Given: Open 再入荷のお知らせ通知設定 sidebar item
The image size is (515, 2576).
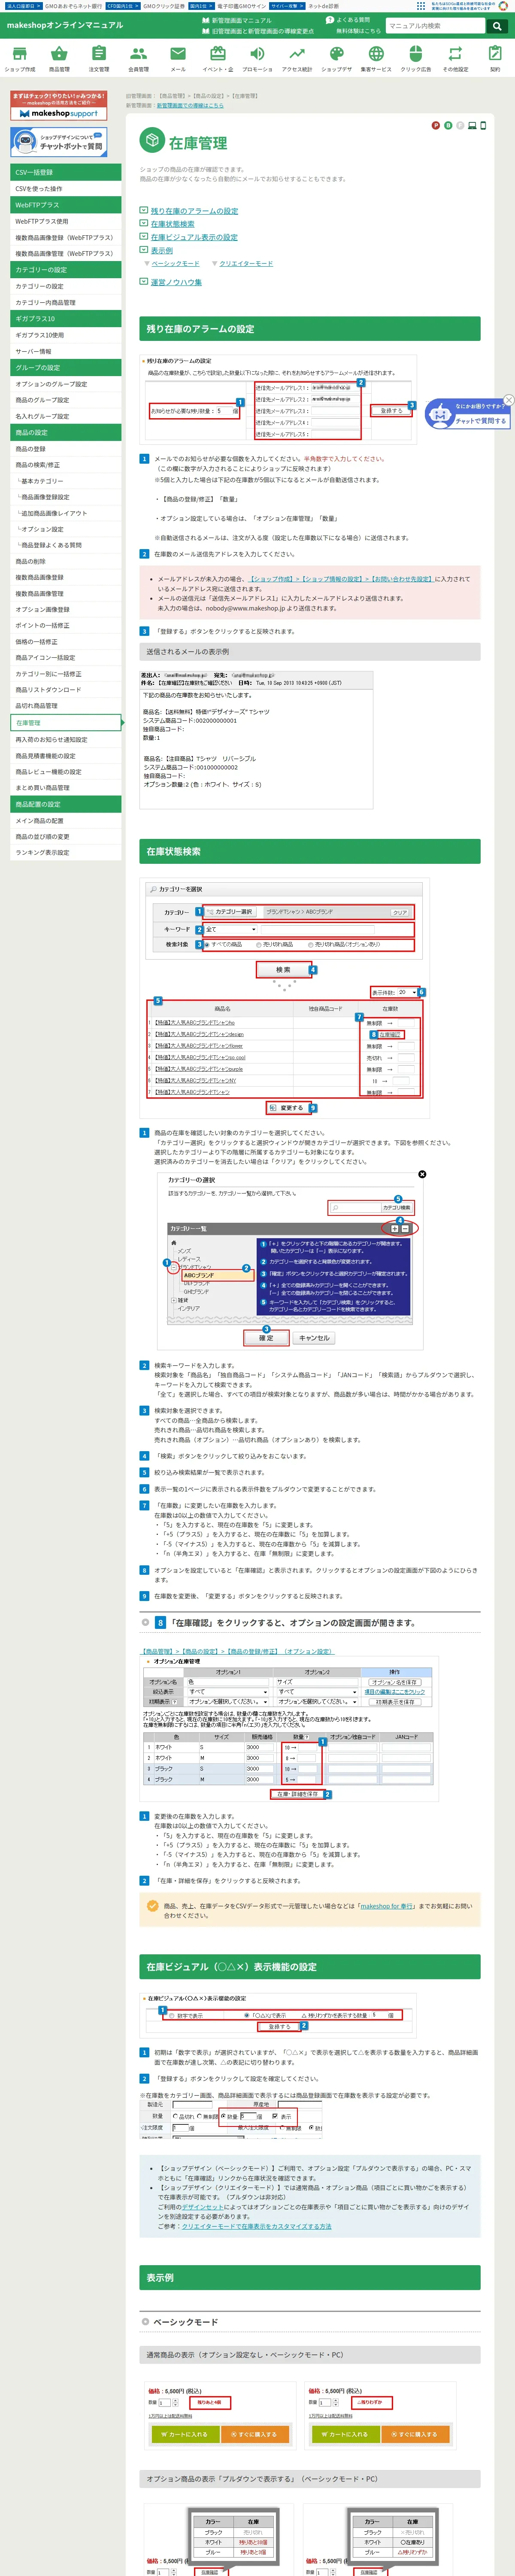Looking at the screenshot, I should (66, 740).
